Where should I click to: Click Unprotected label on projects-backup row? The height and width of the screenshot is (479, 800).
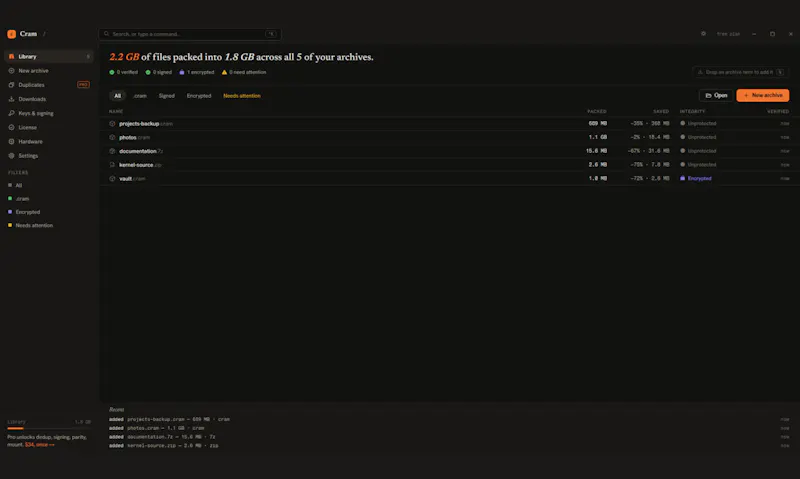click(702, 123)
